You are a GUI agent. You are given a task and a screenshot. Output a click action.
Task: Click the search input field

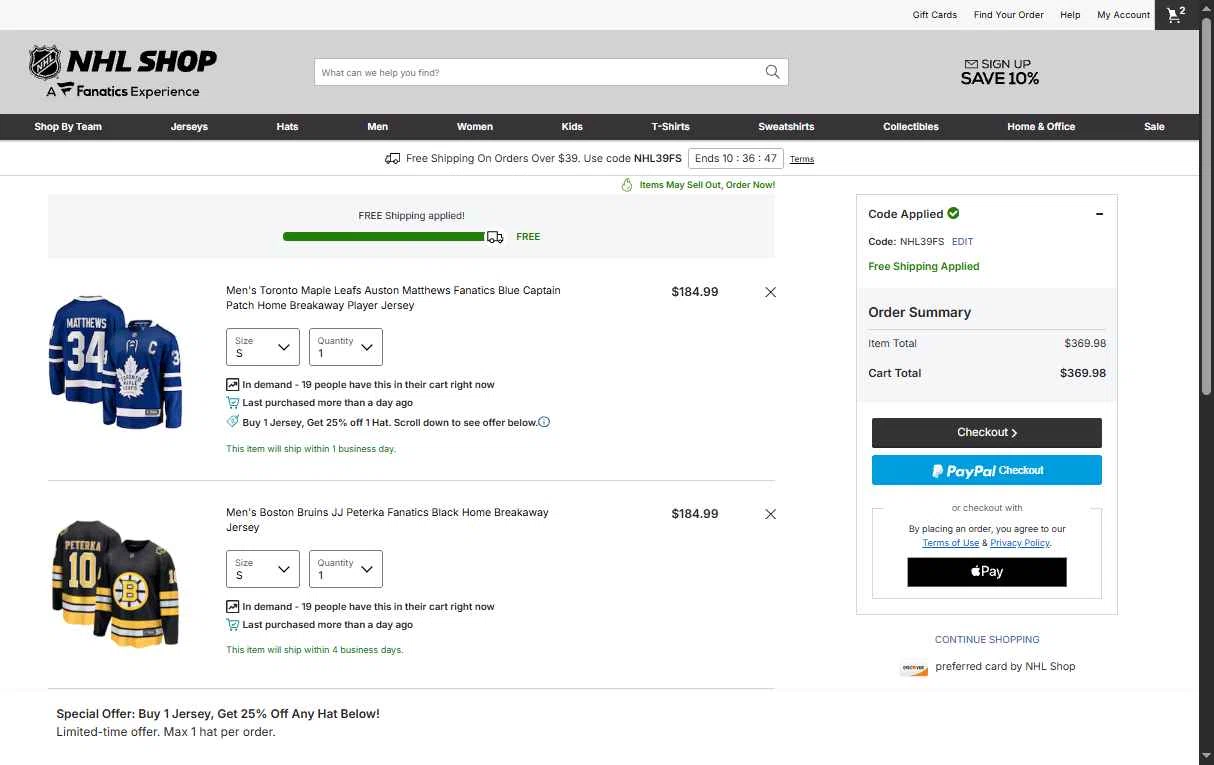[x=538, y=72]
